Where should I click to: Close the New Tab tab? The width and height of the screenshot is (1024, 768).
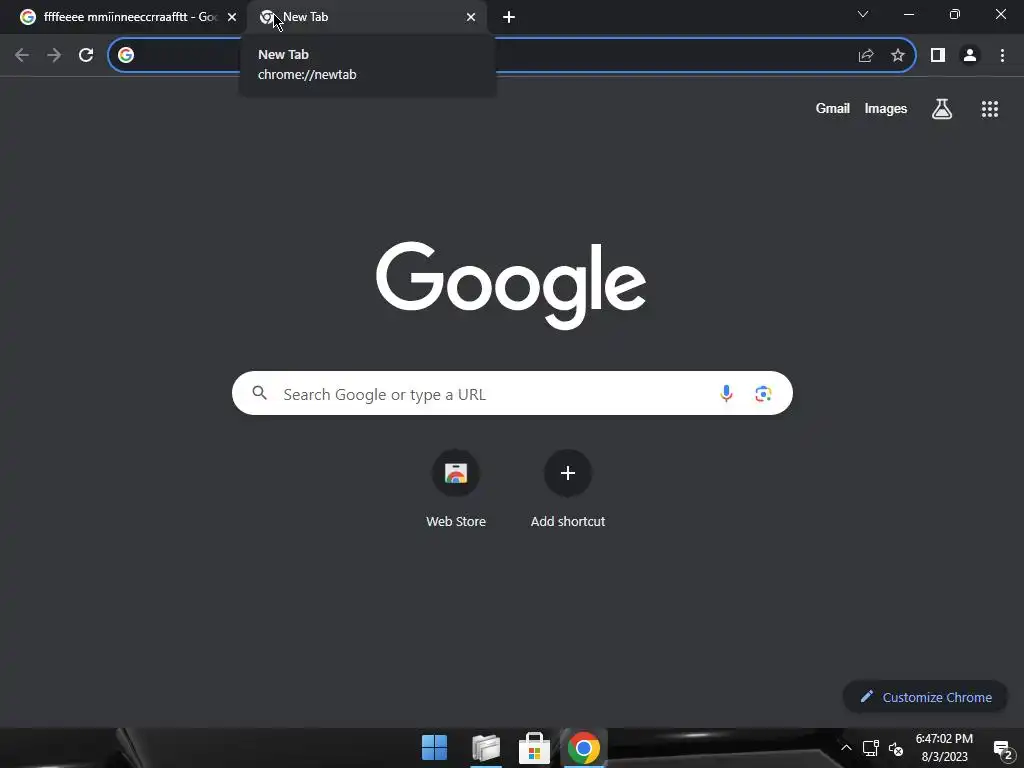(x=471, y=17)
